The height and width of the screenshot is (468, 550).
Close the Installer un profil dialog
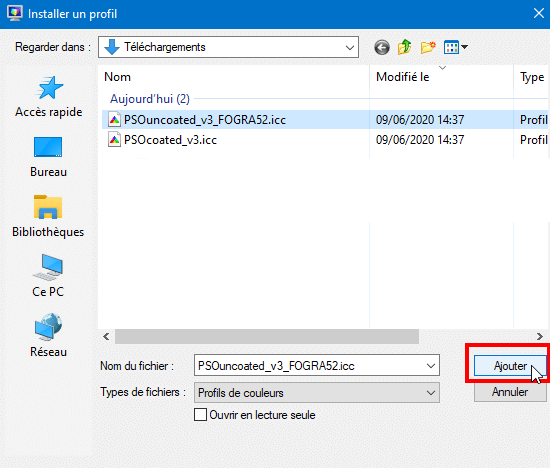click(x=538, y=13)
